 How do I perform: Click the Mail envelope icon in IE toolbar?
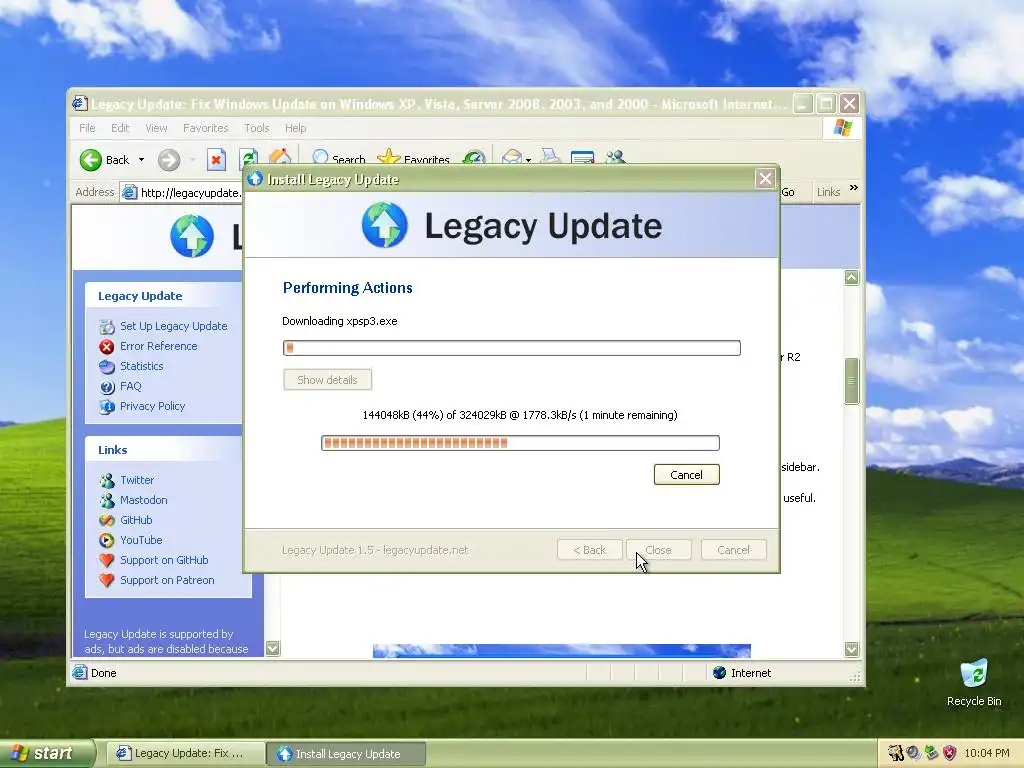512,157
